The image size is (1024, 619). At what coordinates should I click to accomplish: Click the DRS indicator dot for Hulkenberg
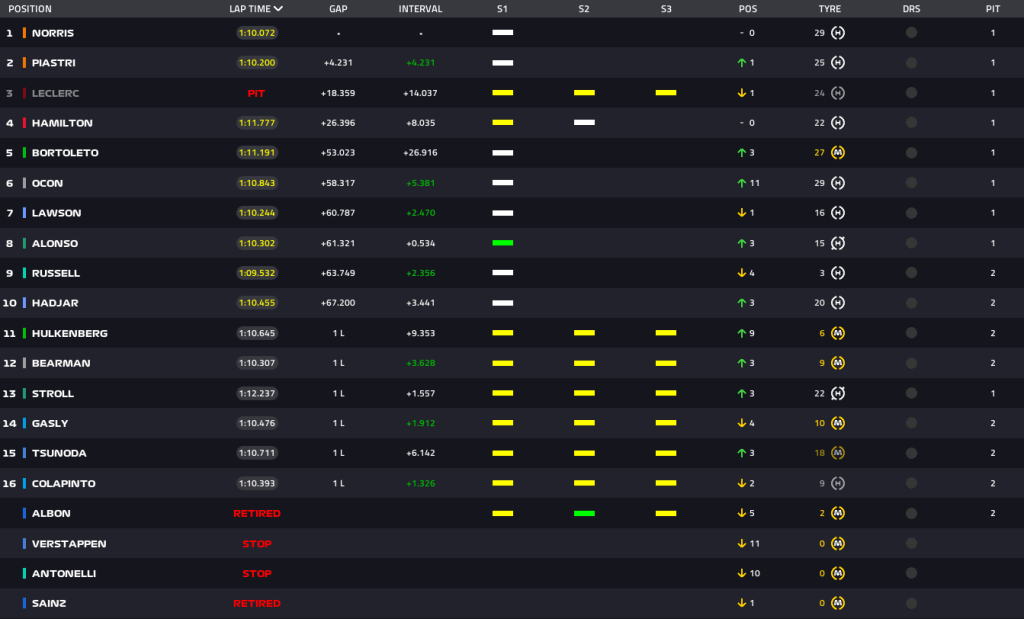point(911,333)
